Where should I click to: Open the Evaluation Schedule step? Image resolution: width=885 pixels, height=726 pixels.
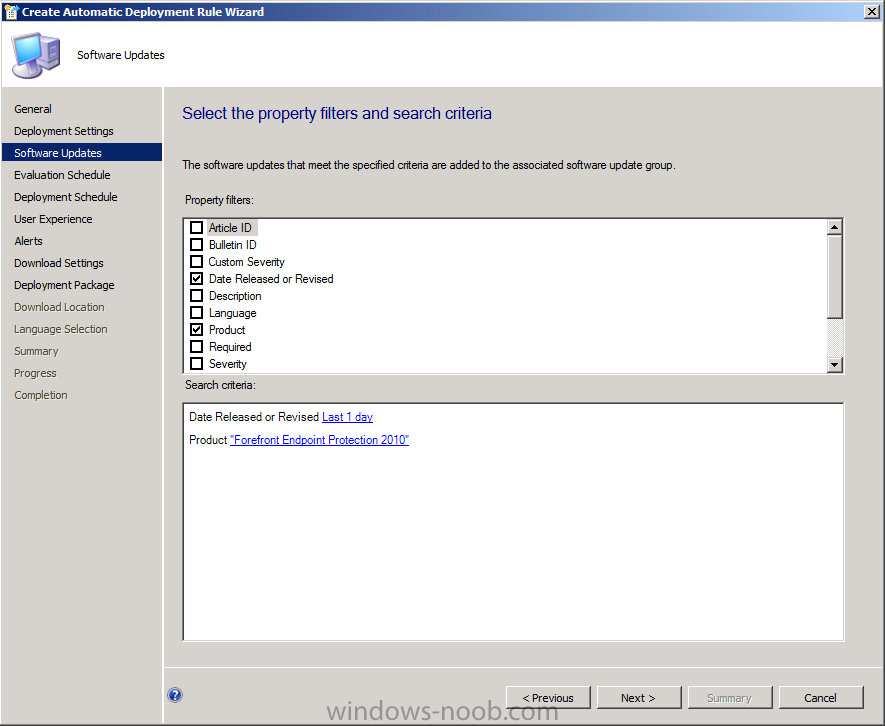[62, 175]
